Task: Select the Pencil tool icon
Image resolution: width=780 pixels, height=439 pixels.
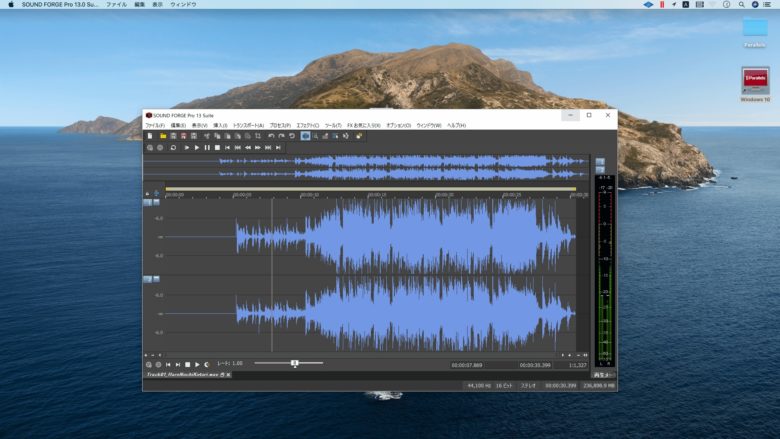Action: [325, 136]
